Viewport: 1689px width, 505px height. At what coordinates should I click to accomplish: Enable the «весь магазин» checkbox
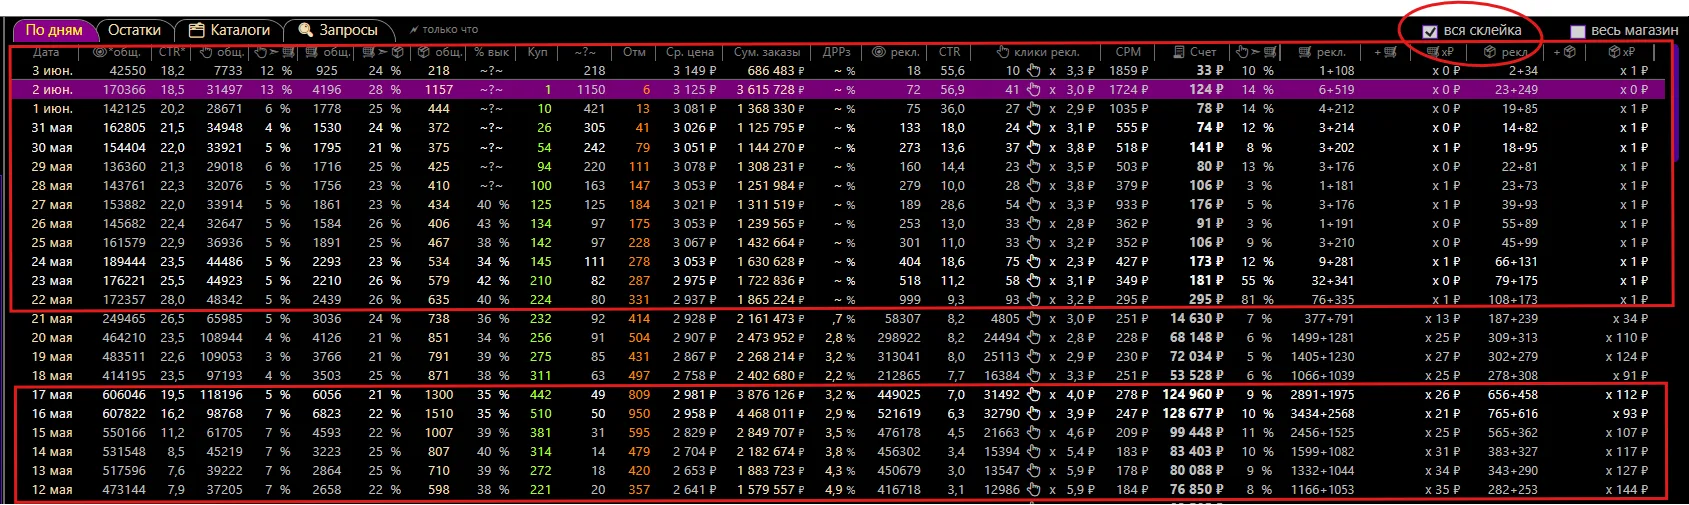pos(1578,31)
